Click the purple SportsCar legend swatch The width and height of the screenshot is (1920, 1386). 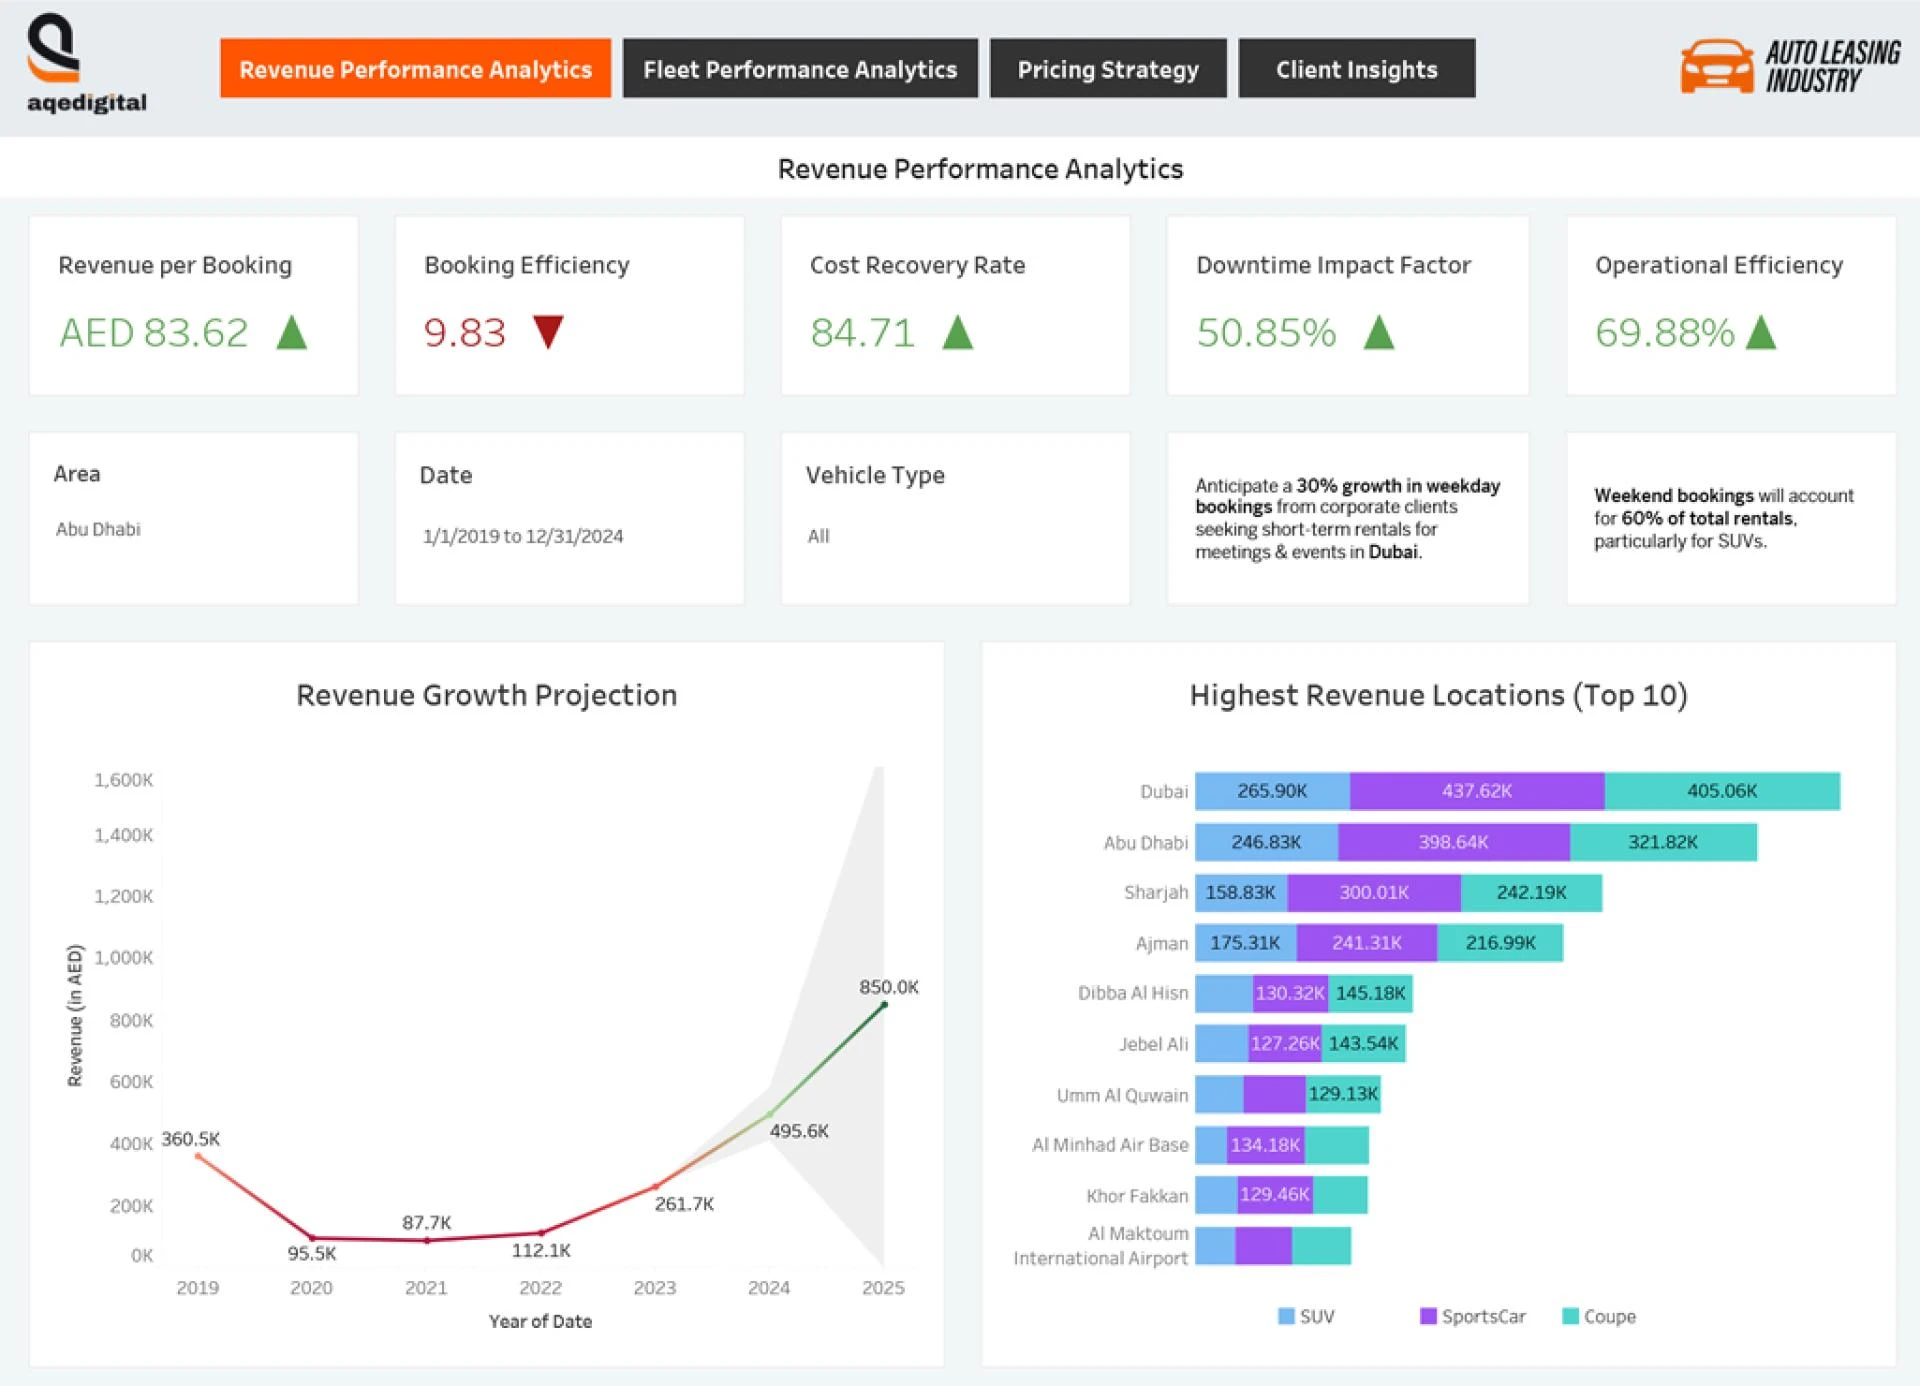pyautogui.click(x=1428, y=1316)
